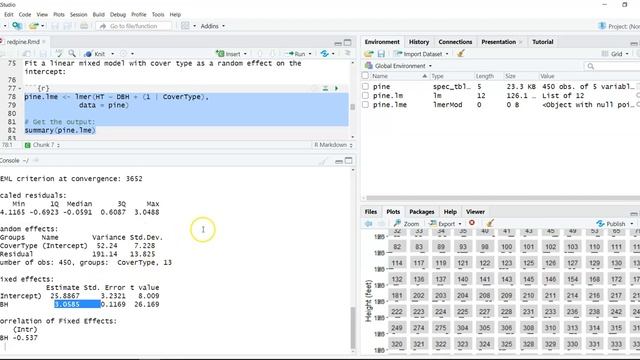Open the Addins dropdown

point(213,26)
